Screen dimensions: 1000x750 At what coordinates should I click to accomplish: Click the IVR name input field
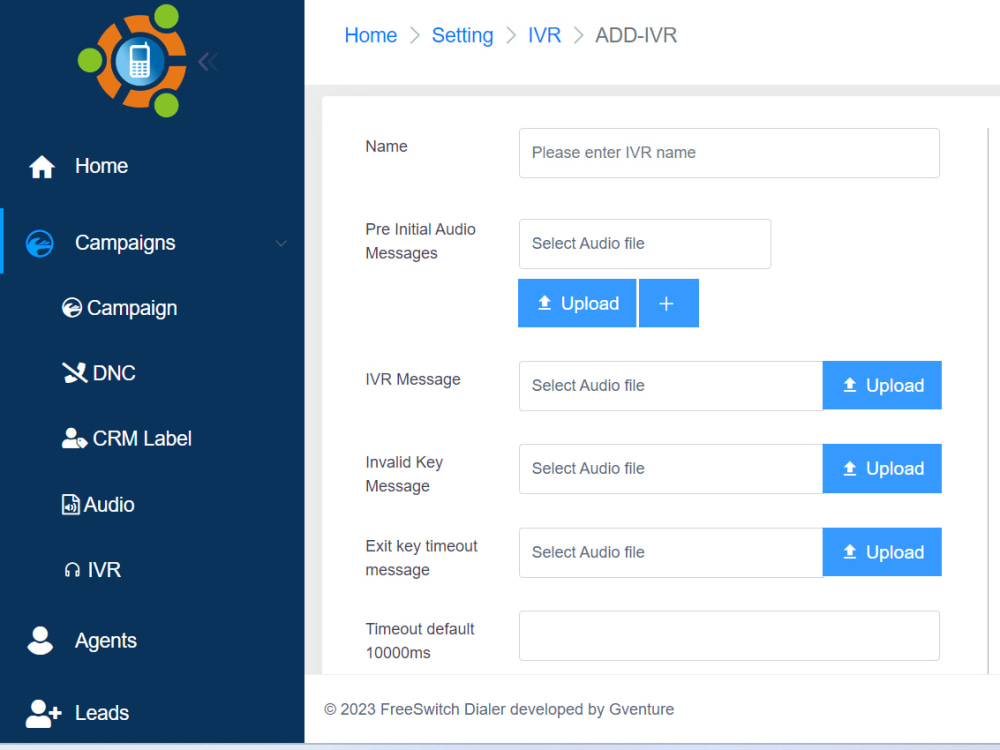point(728,153)
